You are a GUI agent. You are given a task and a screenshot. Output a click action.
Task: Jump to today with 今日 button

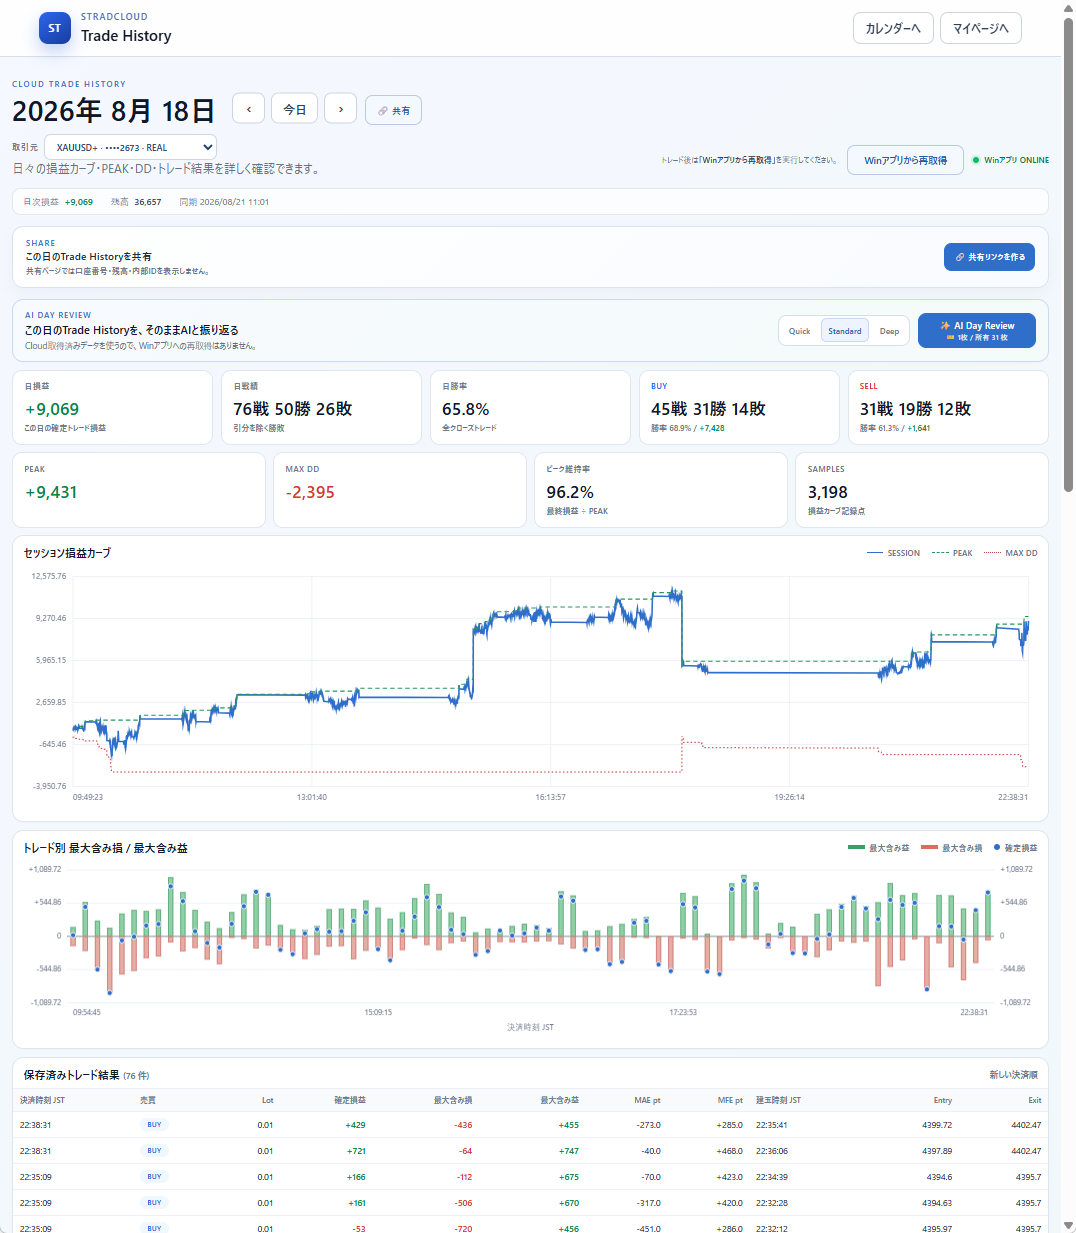coord(295,109)
